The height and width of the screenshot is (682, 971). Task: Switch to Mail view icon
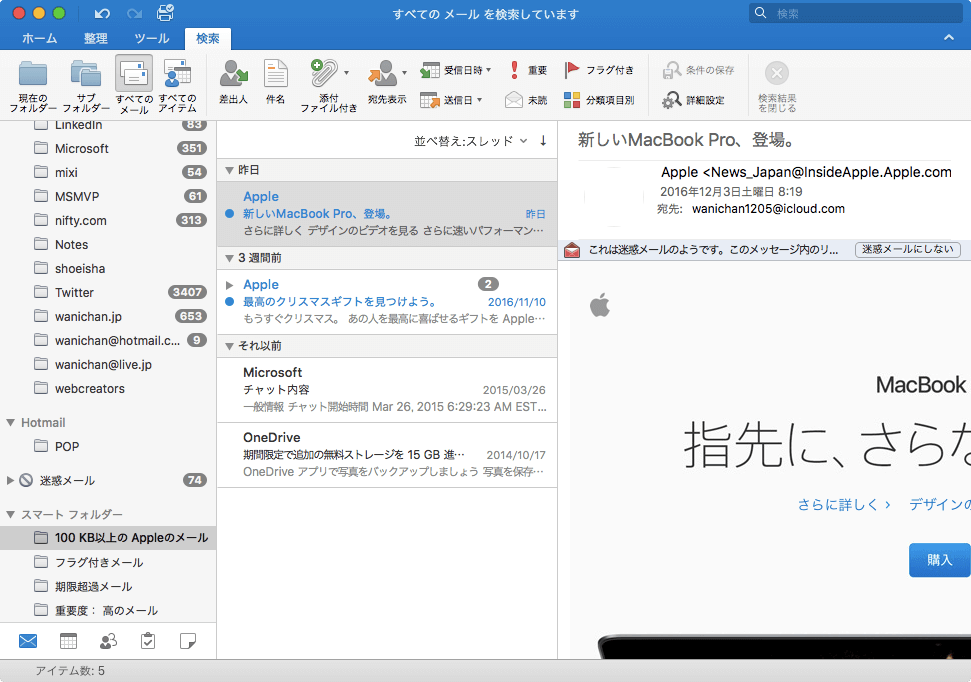coord(28,641)
